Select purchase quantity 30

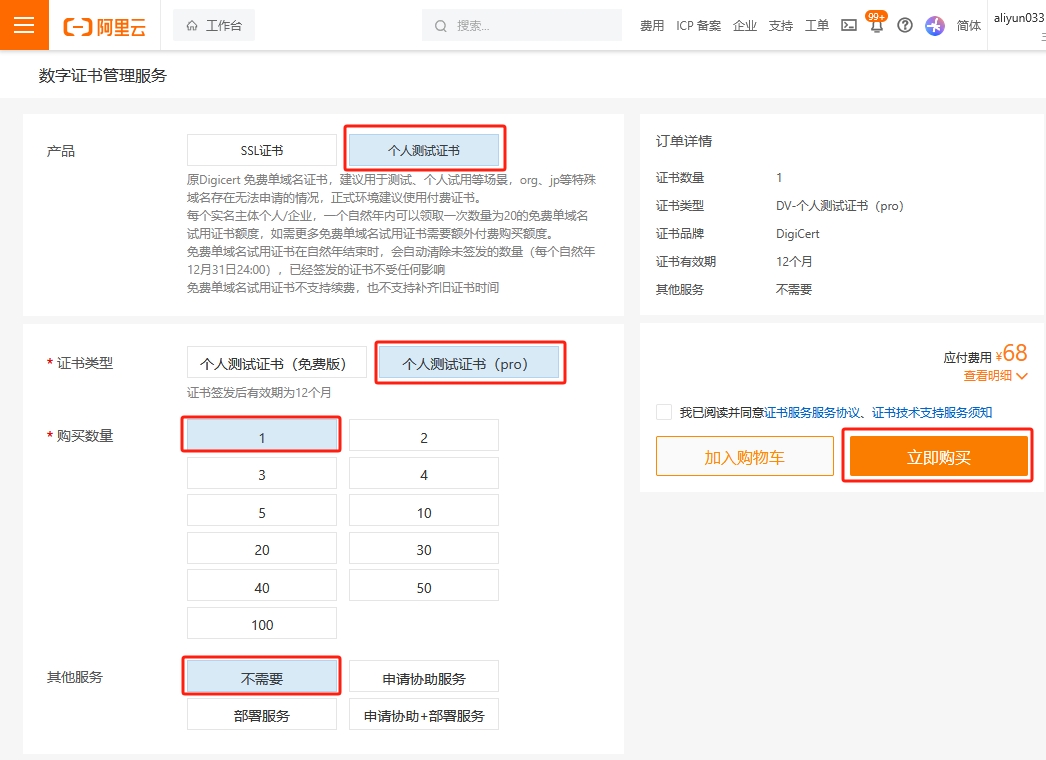click(x=424, y=549)
